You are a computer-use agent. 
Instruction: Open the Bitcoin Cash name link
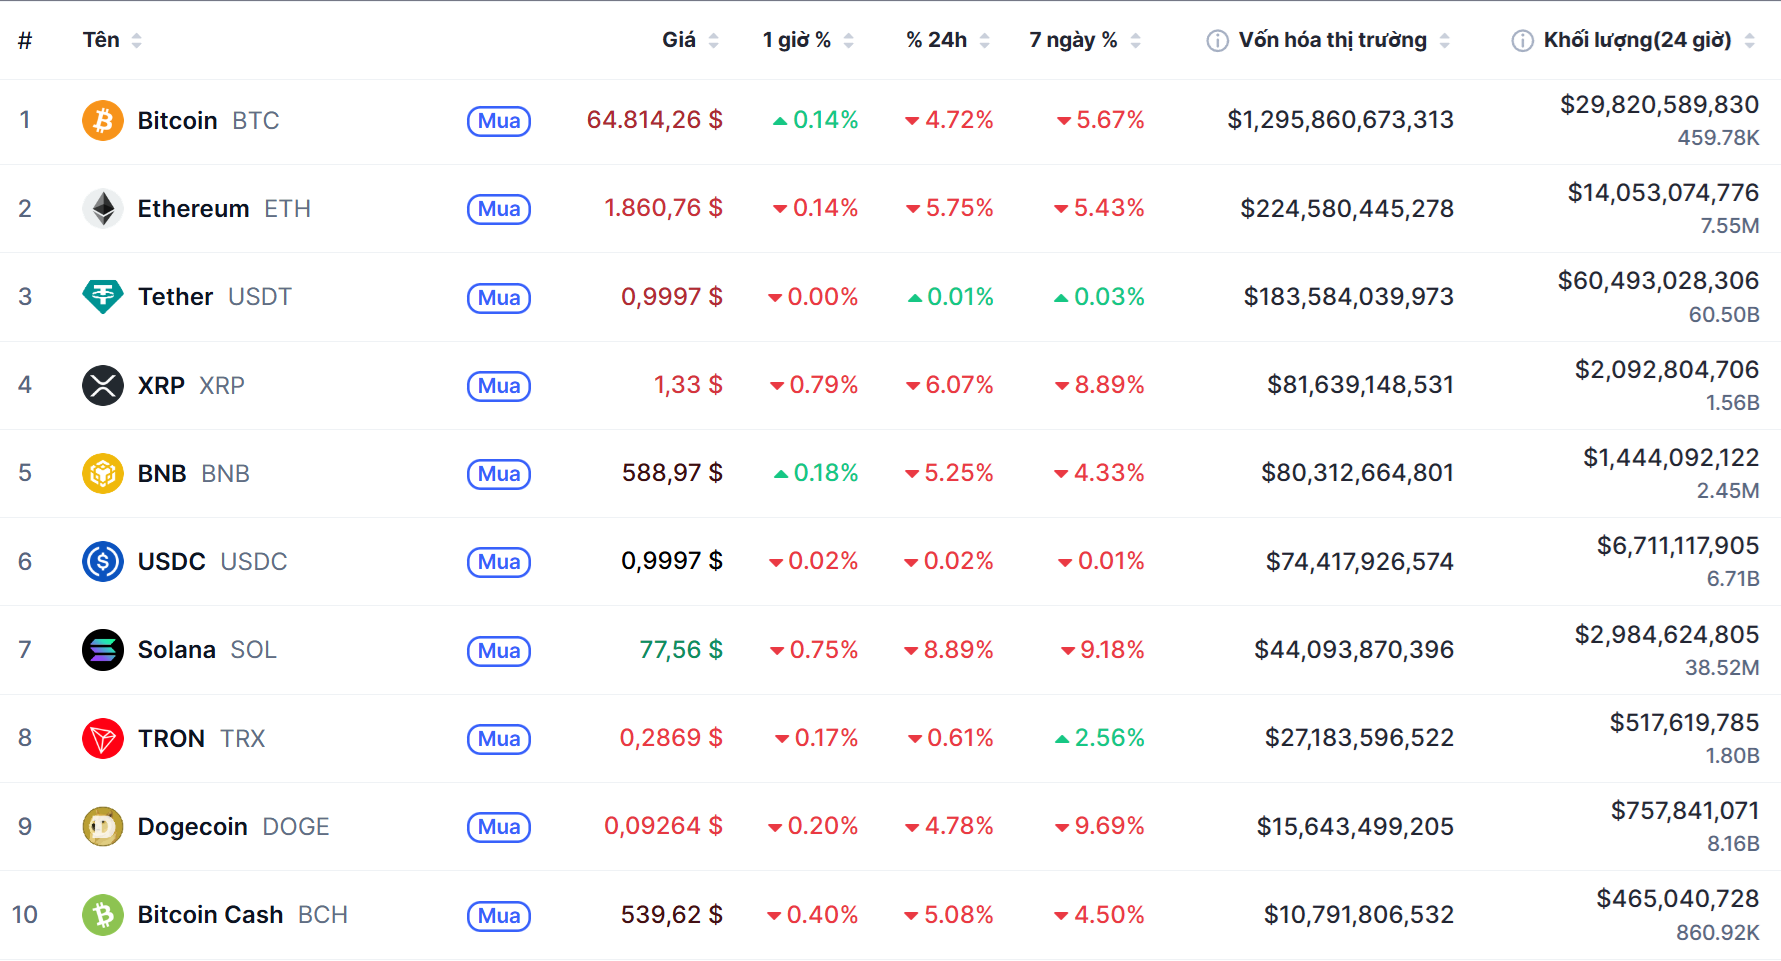[210, 915]
